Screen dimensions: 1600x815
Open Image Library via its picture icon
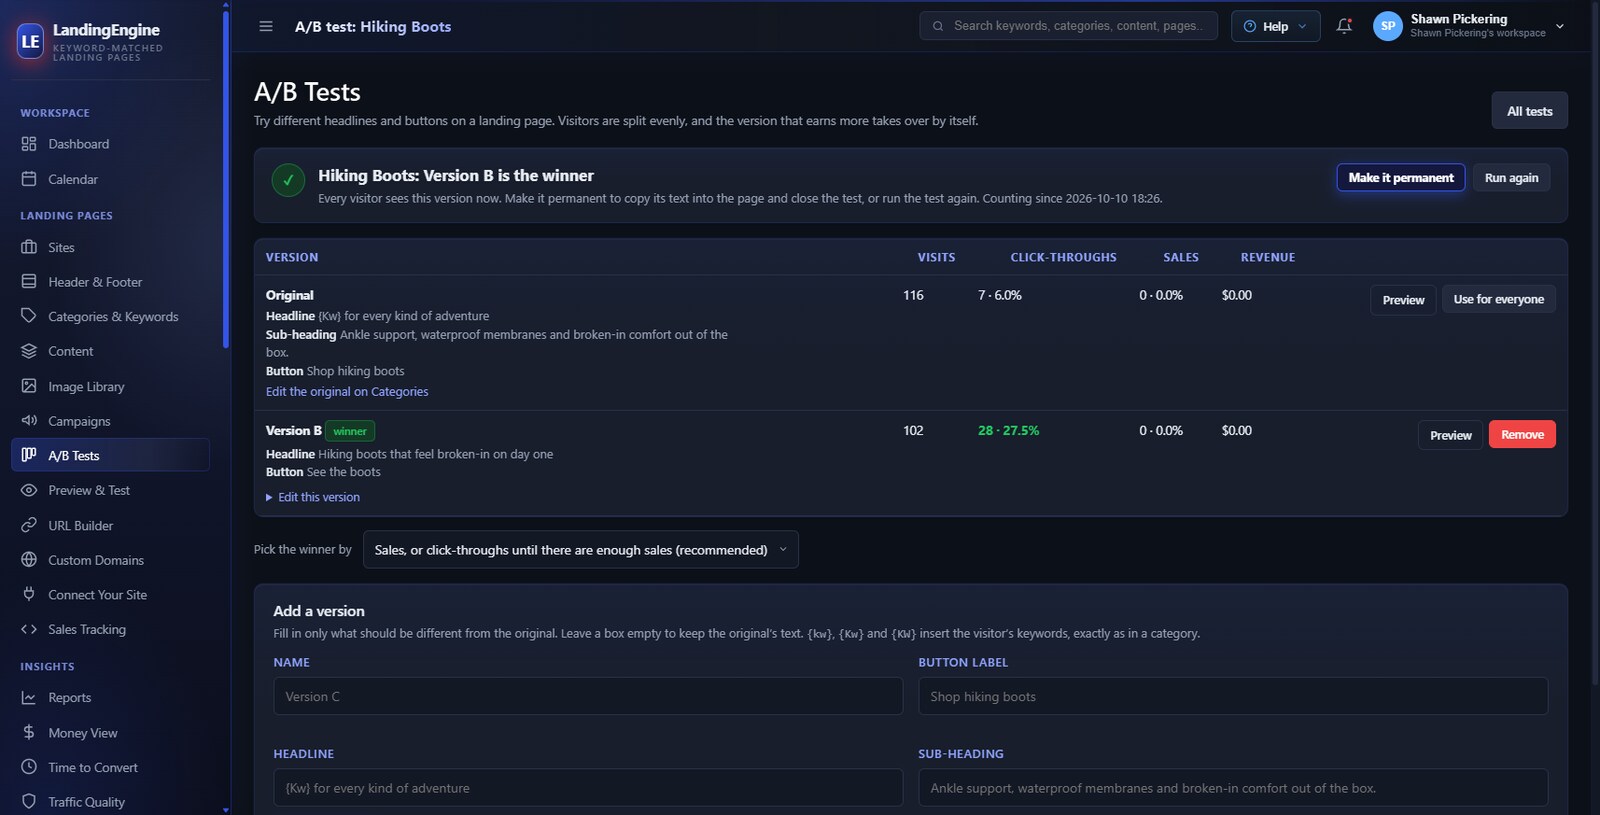point(29,386)
